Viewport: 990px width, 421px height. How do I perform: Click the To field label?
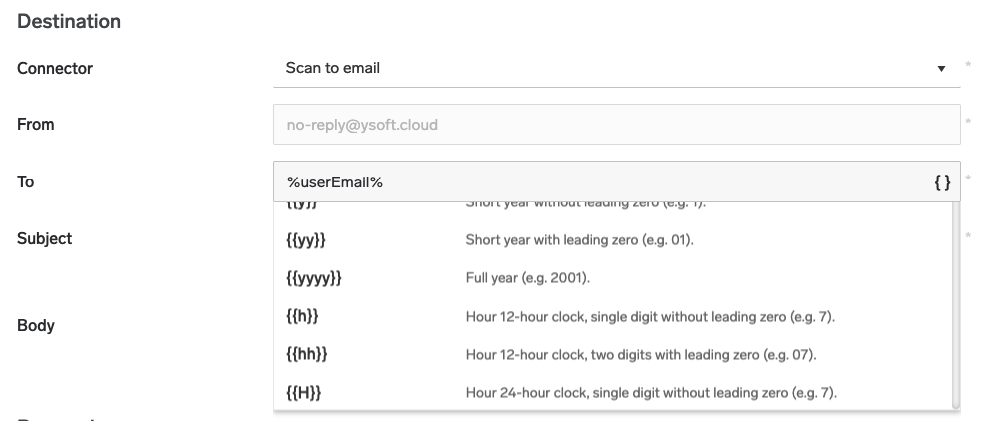click(x=26, y=183)
